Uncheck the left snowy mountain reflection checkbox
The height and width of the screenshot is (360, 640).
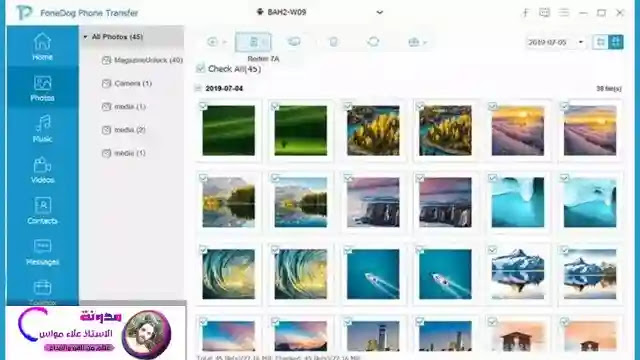click(493, 250)
